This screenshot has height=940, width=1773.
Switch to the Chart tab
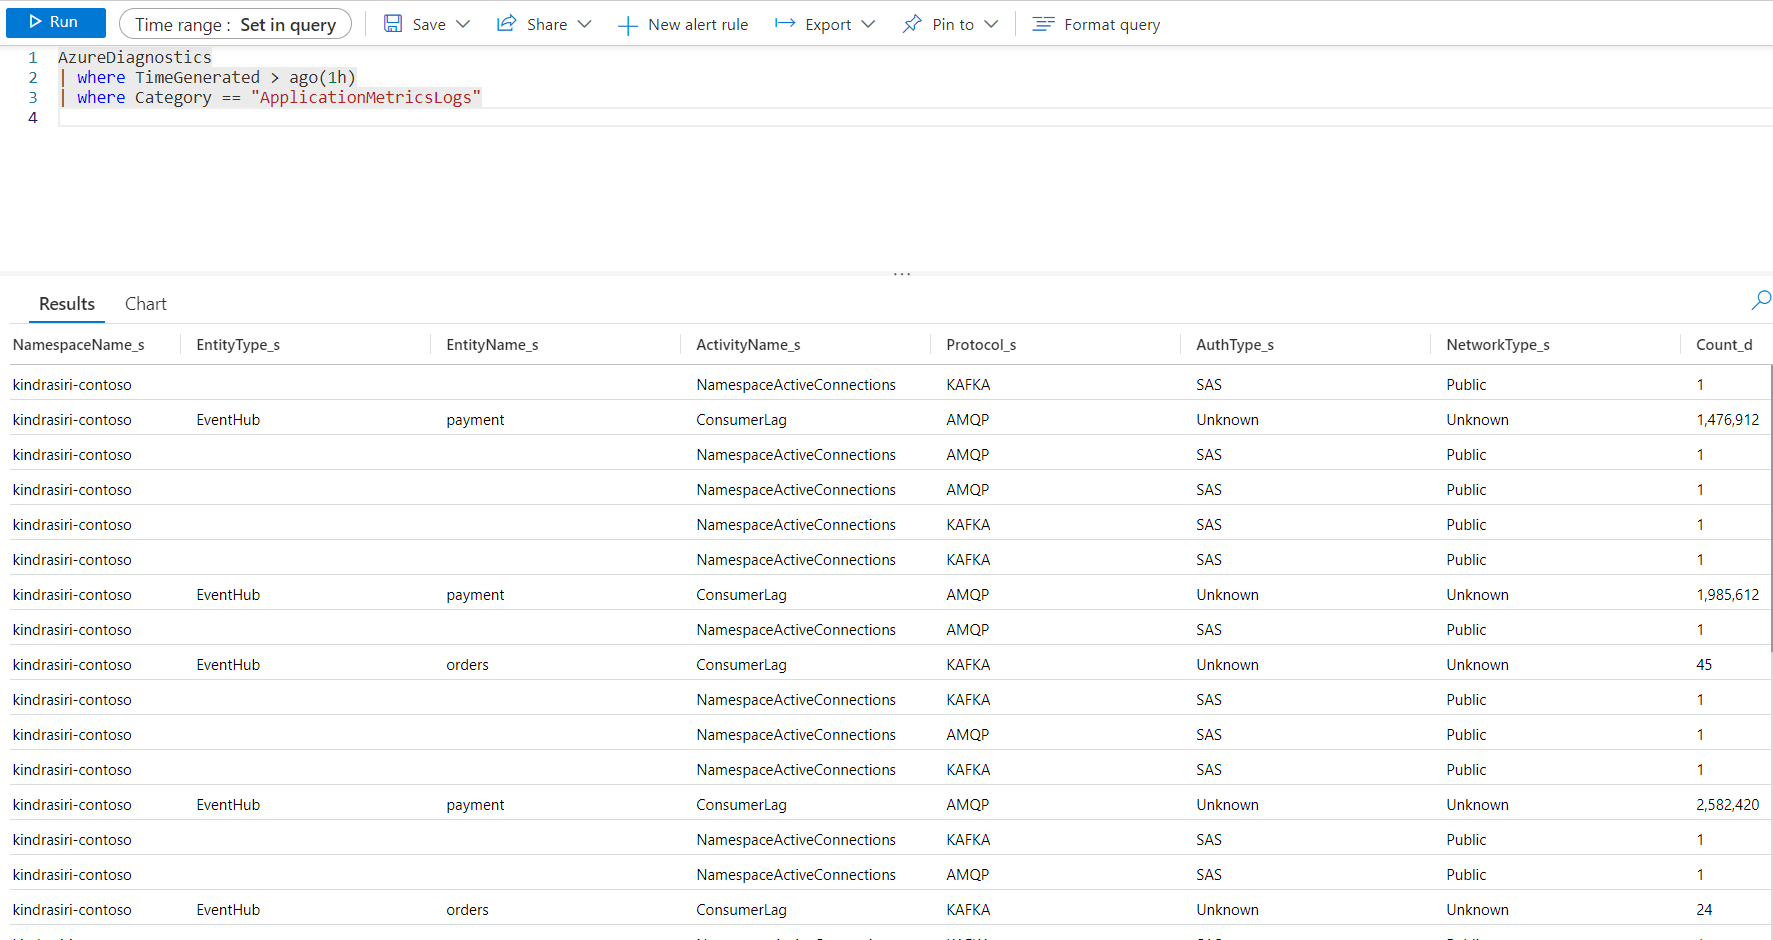(145, 304)
